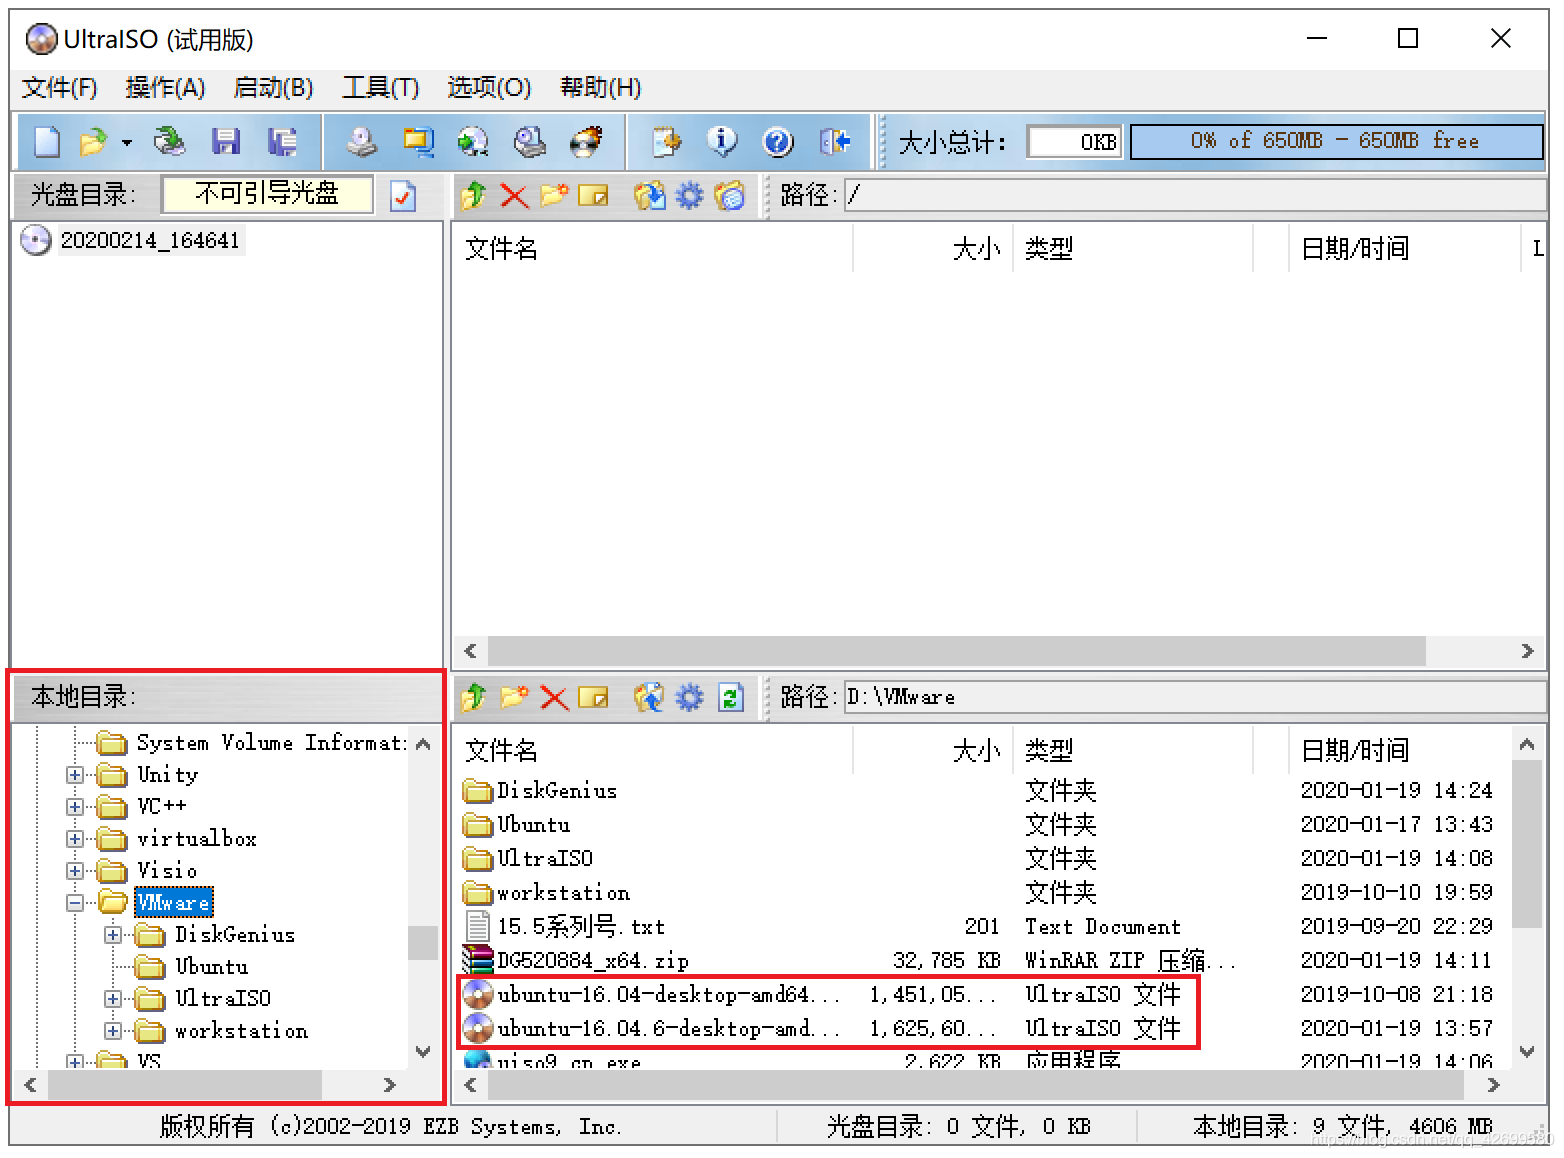Click the Up folder icon in disc toolbar
This screenshot has width=1564, height=1158.
tap(474, 195)
